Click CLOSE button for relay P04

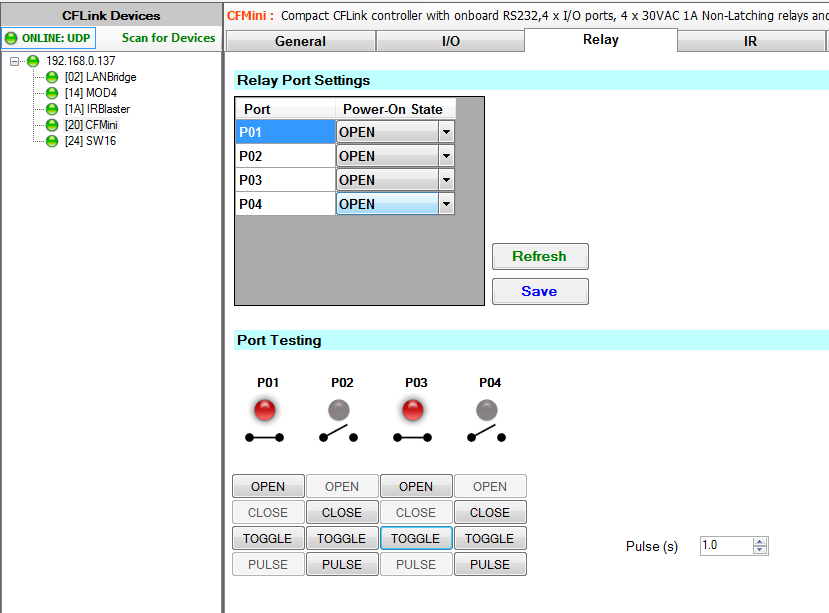pos(491,512)
